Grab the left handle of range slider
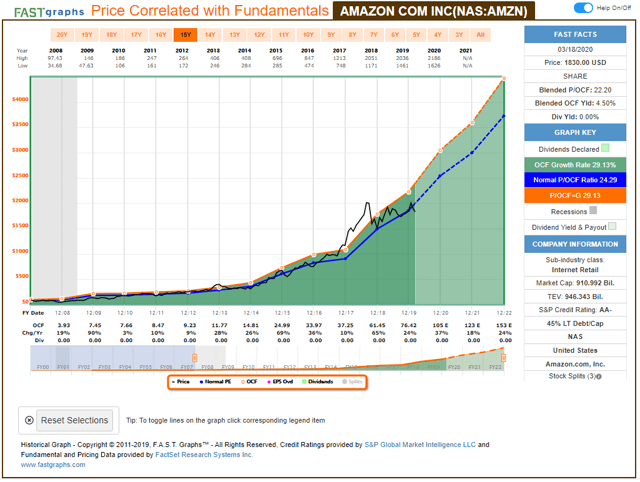Viewport: 640px width, 482px height. pyautogui.click(x=195, y=358)
